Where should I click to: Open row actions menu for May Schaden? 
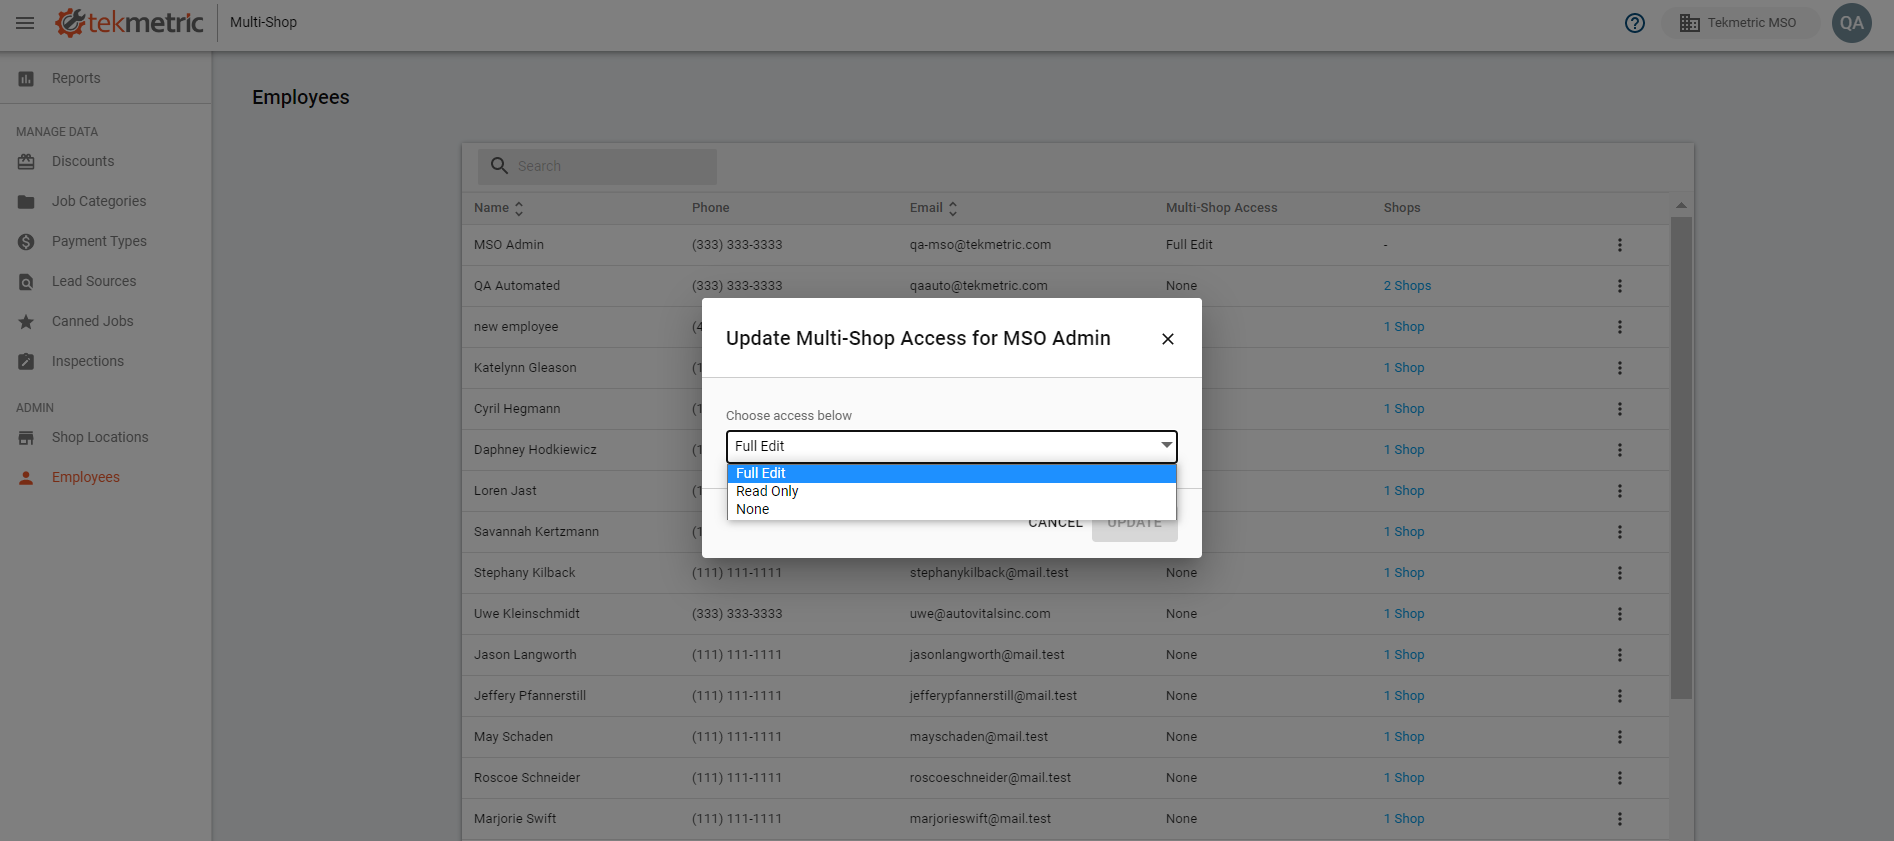[1620, 737]
